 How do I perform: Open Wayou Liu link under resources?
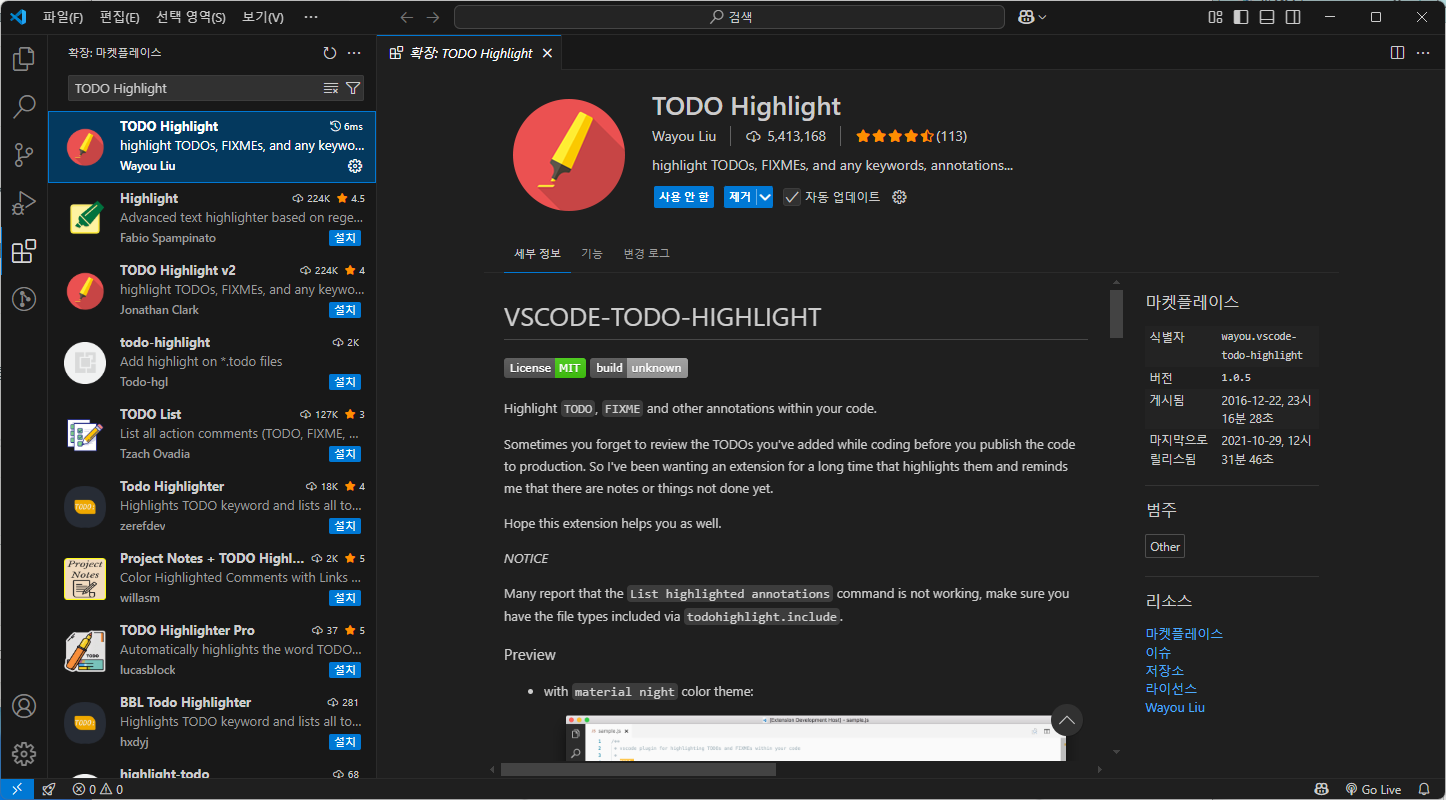(x=1175, y=707)
